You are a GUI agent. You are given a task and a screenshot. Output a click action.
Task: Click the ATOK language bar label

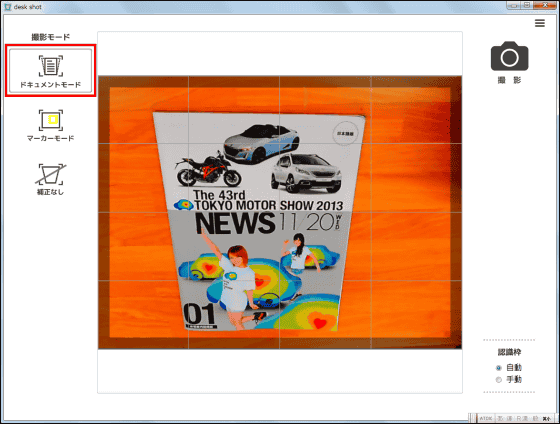[486, 418]
